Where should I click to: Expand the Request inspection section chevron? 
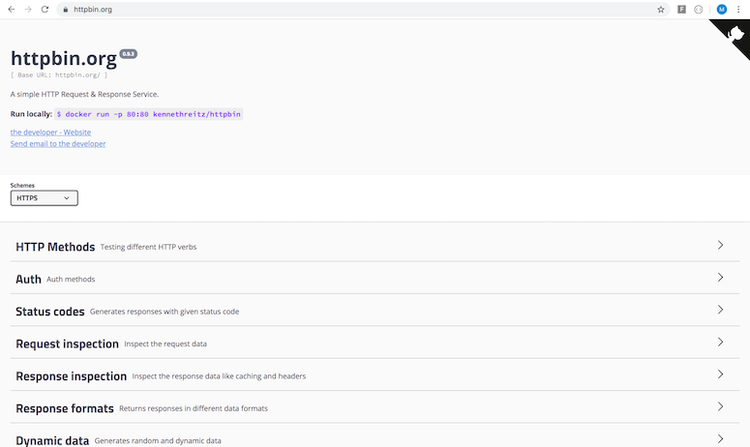click(x=720, y=342)
